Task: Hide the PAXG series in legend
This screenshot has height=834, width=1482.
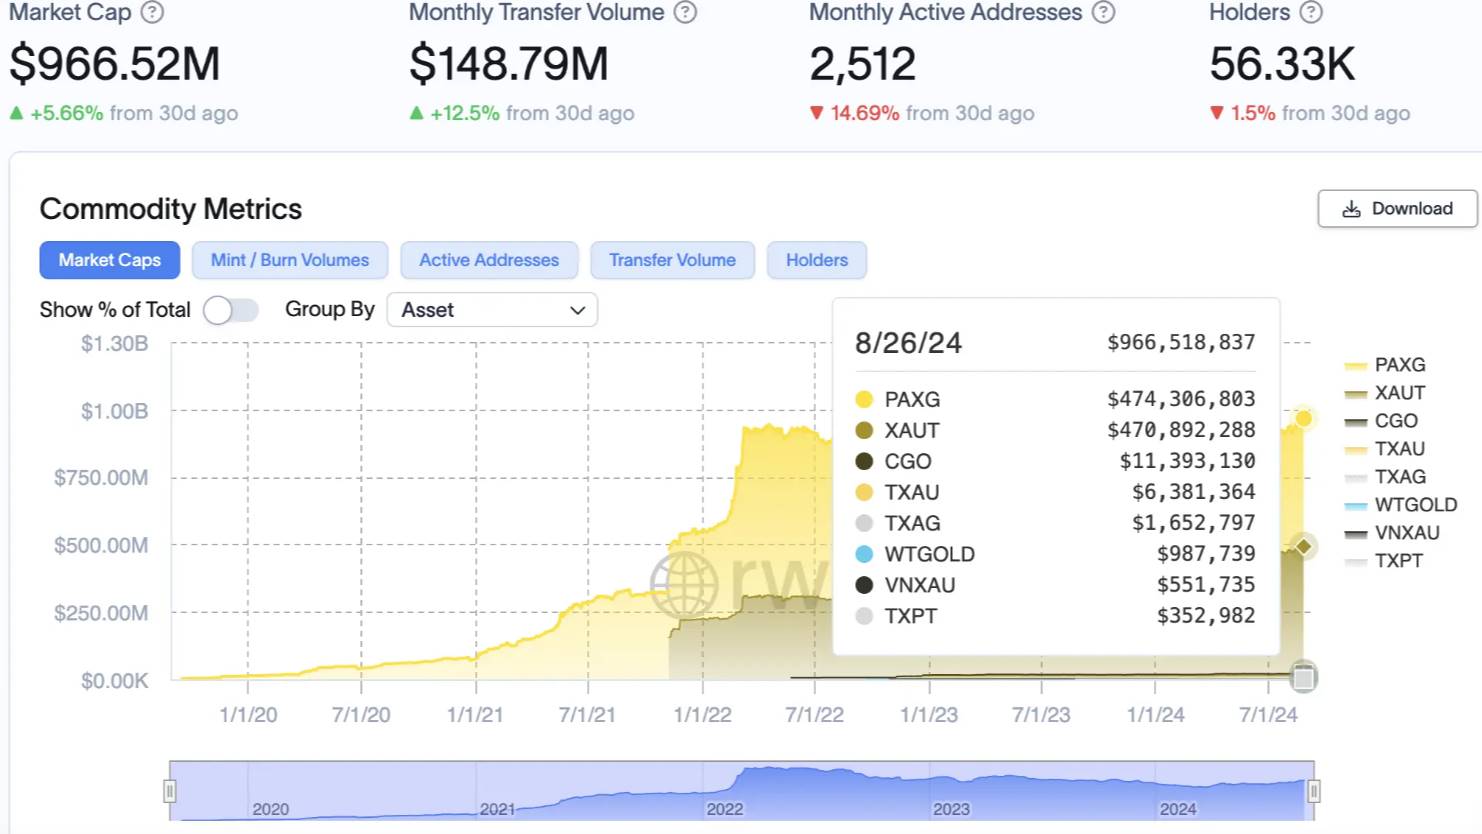Action: [x=1399, y=365]
